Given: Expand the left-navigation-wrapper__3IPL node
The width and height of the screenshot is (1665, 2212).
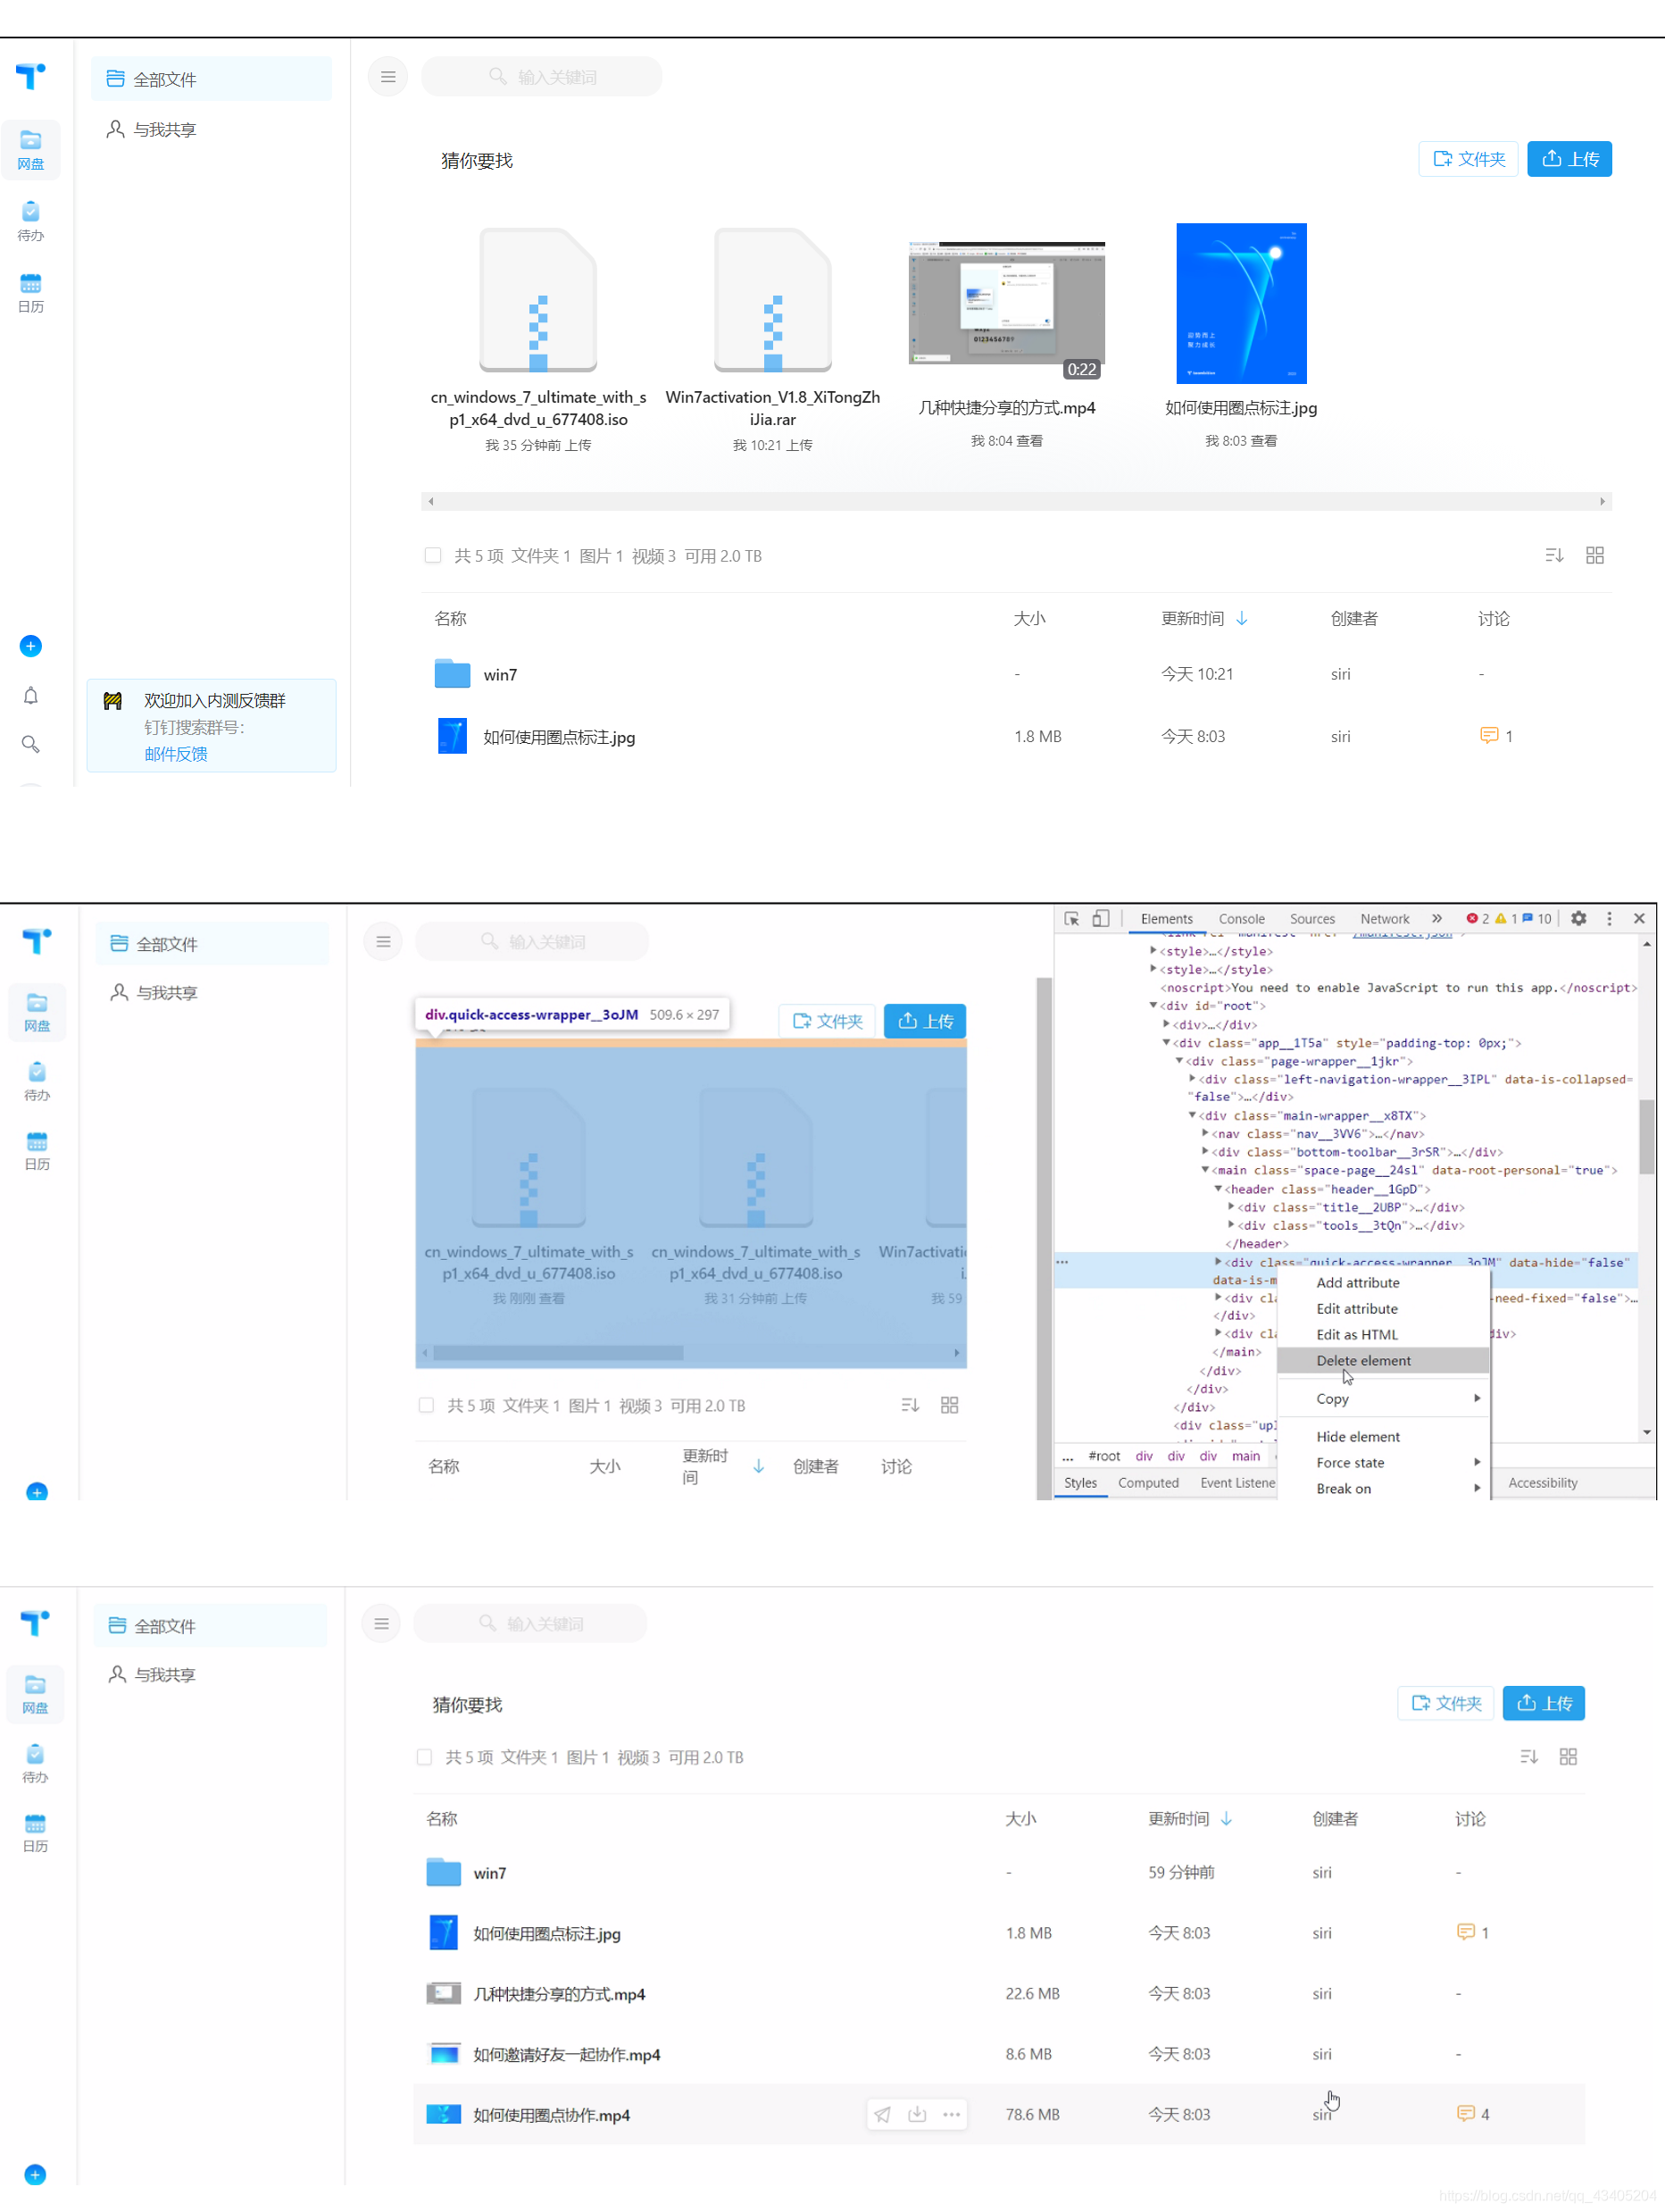Looking at the screenshot, I should tap(1192, 1078).
